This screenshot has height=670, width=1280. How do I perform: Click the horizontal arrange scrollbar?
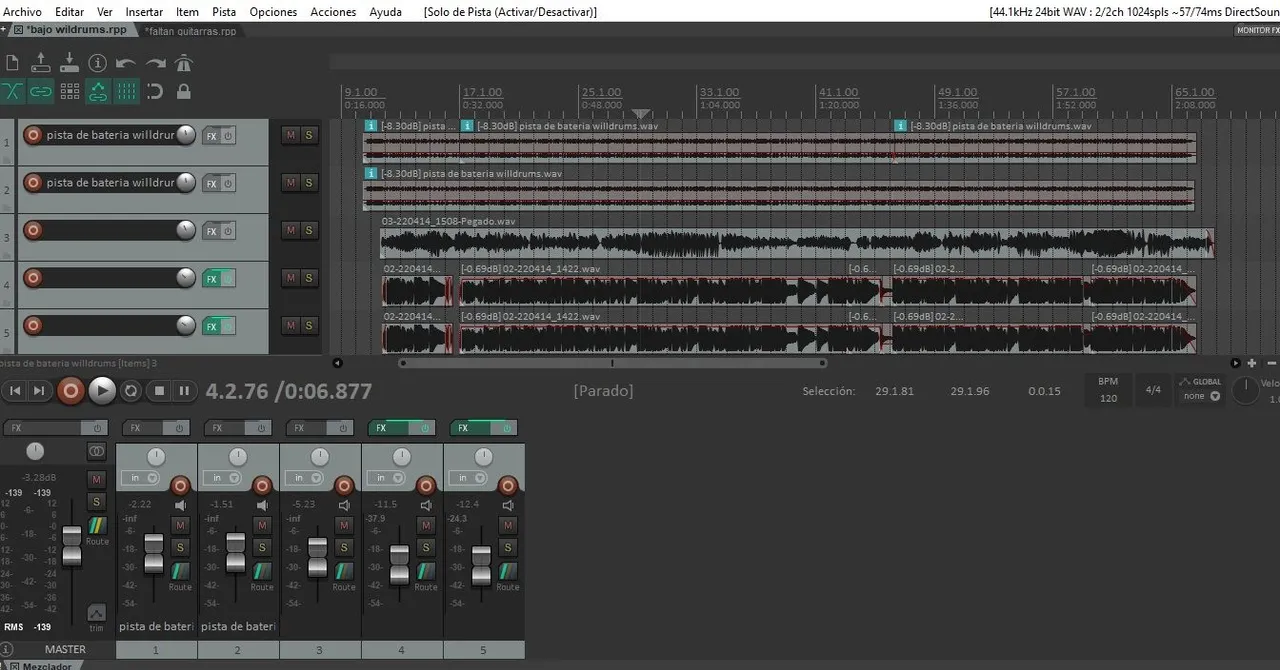pos(613,363)
